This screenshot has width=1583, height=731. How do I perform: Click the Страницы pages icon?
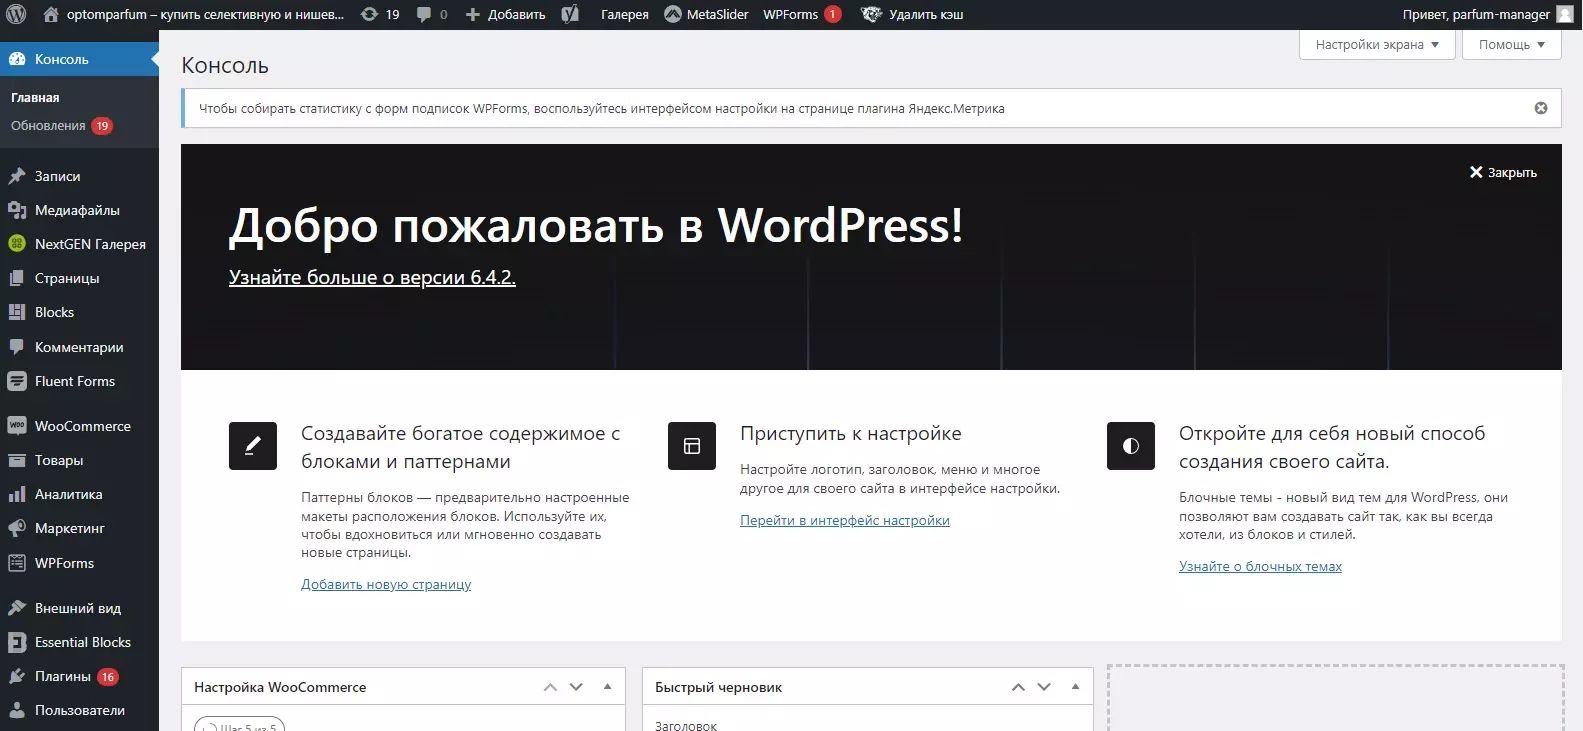(x=17, y=278)
